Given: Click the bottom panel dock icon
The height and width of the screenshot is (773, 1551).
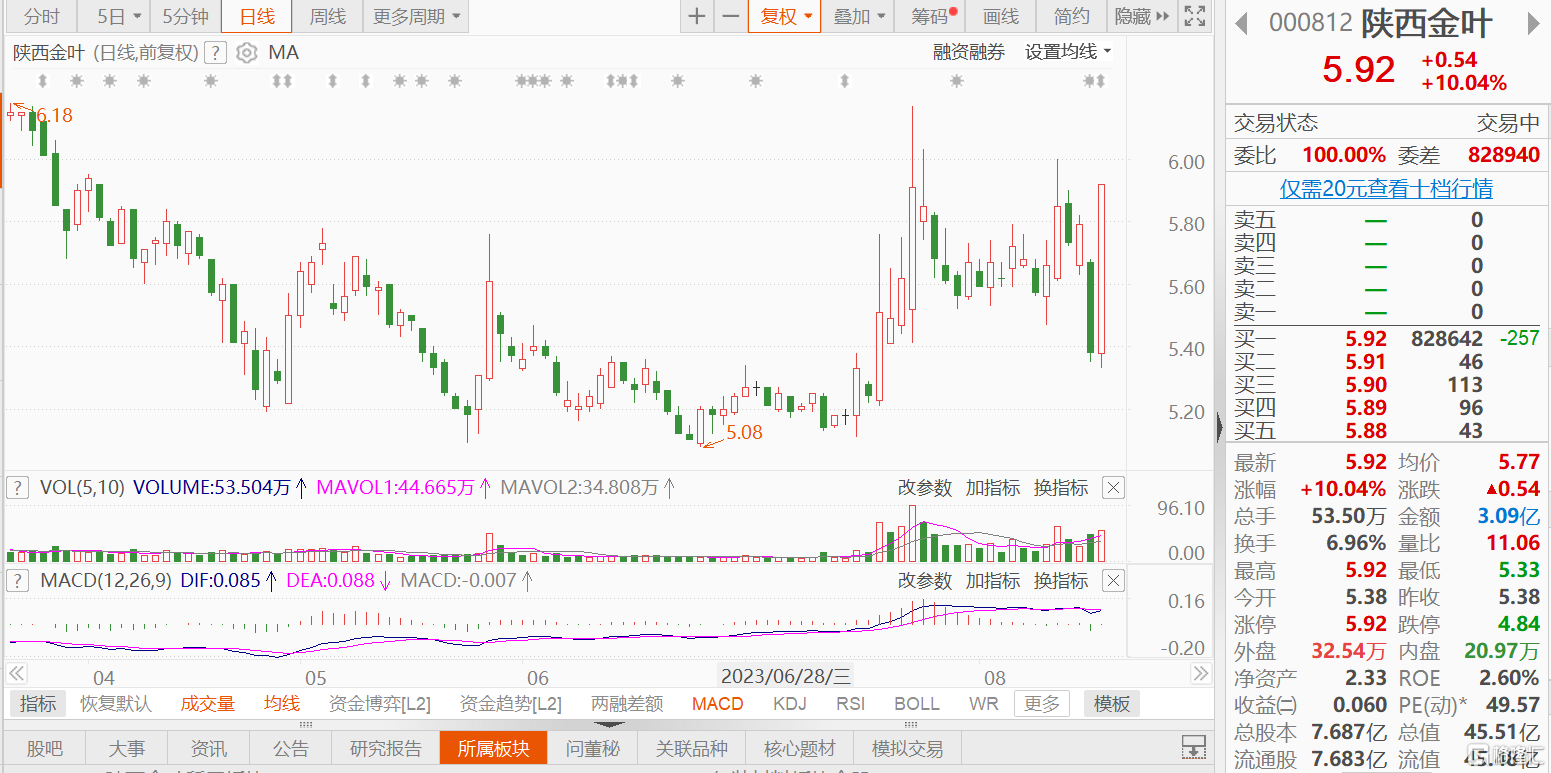Looking at the screenshot, I should point(1192,748).
